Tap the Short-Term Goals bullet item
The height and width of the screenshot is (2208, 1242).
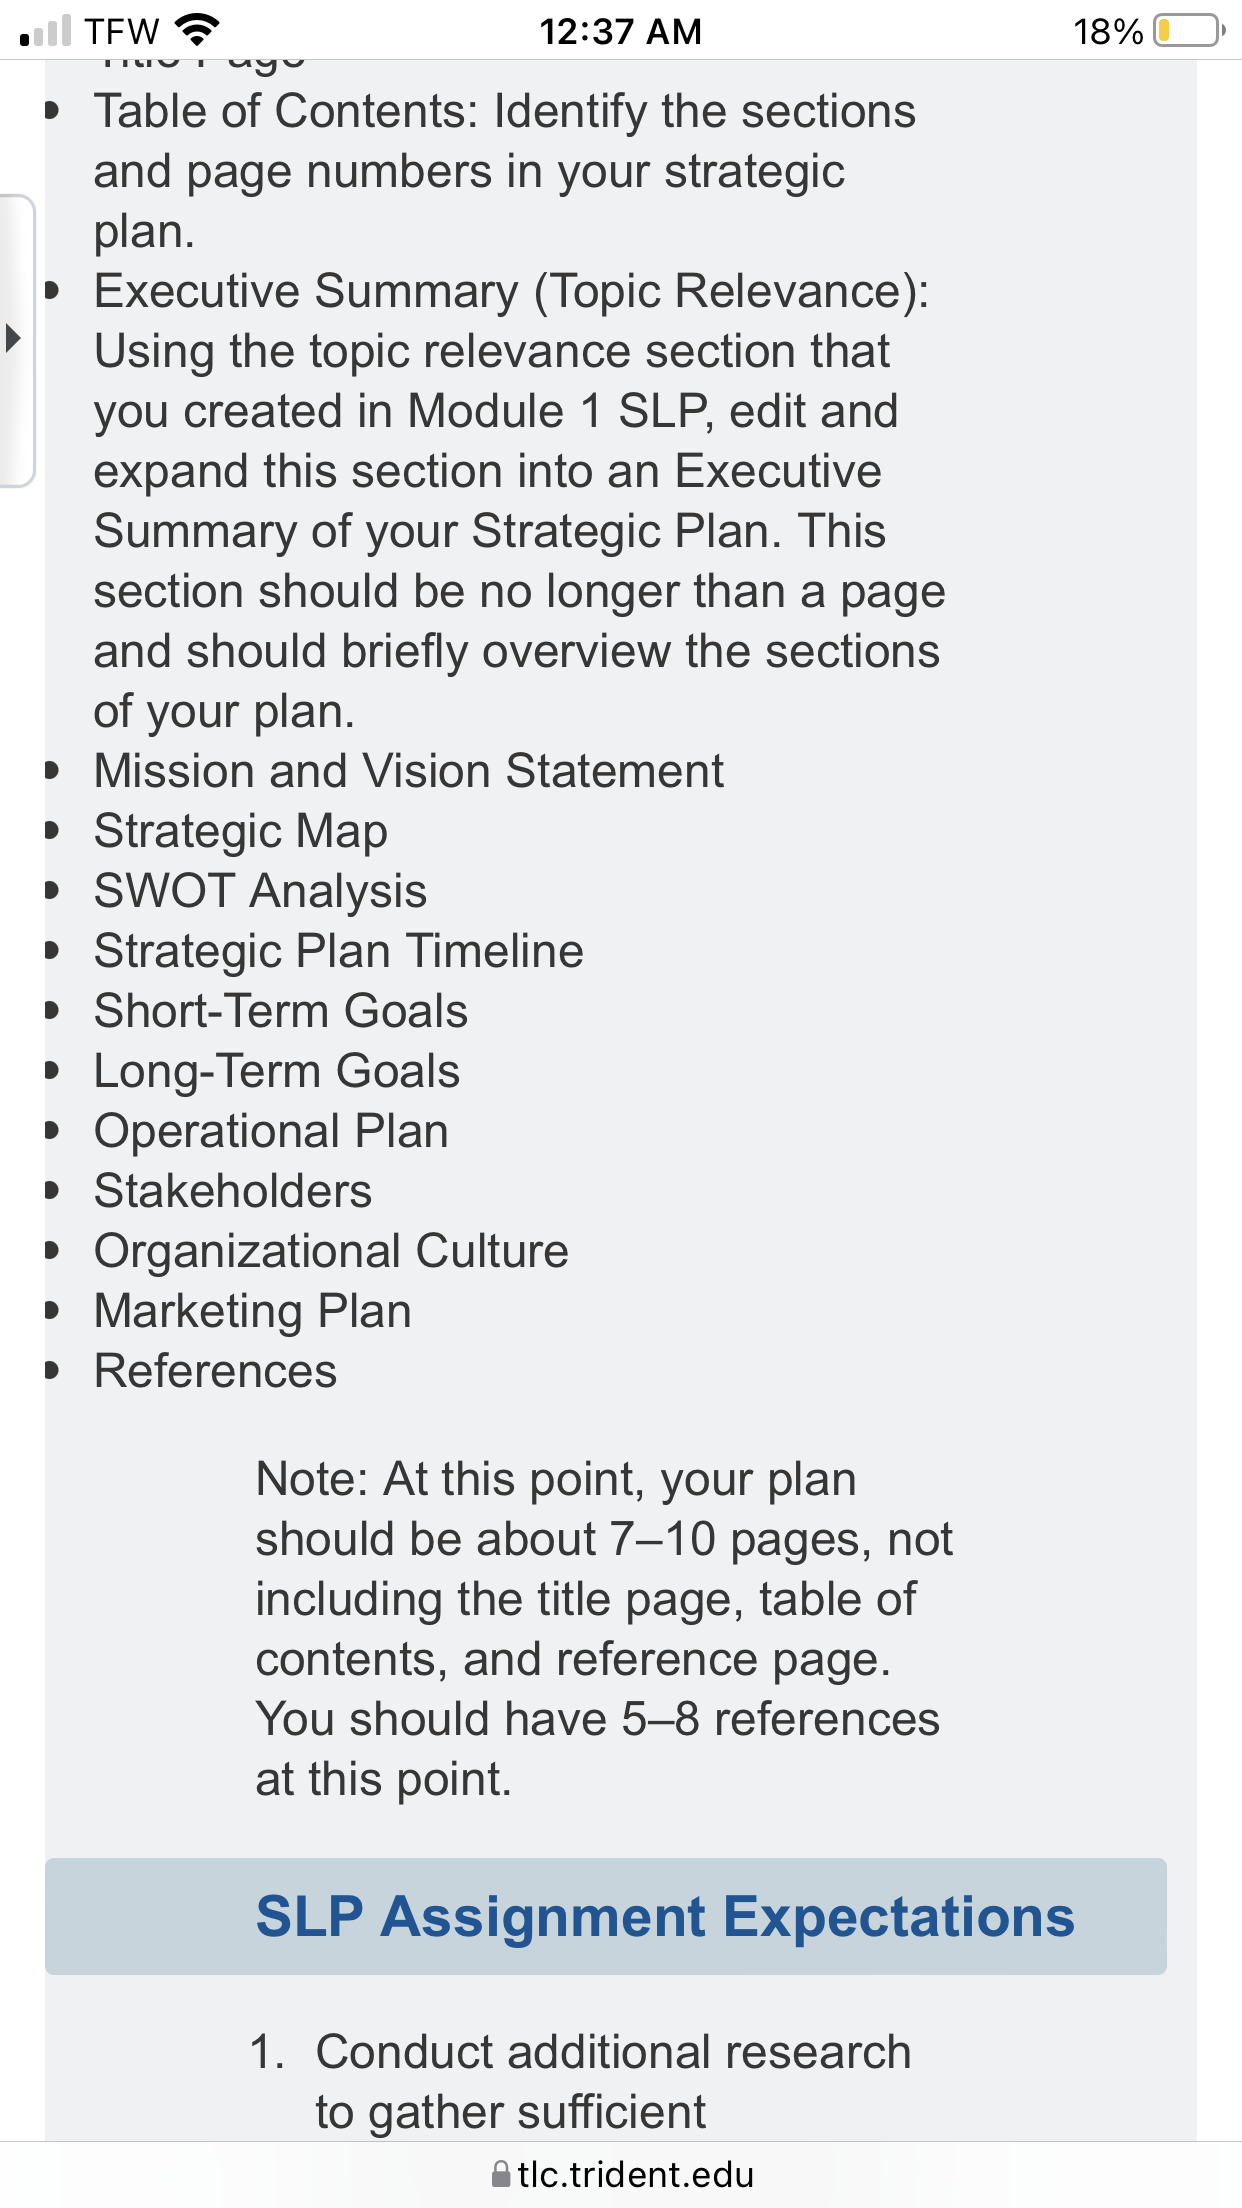[281, 1011]
